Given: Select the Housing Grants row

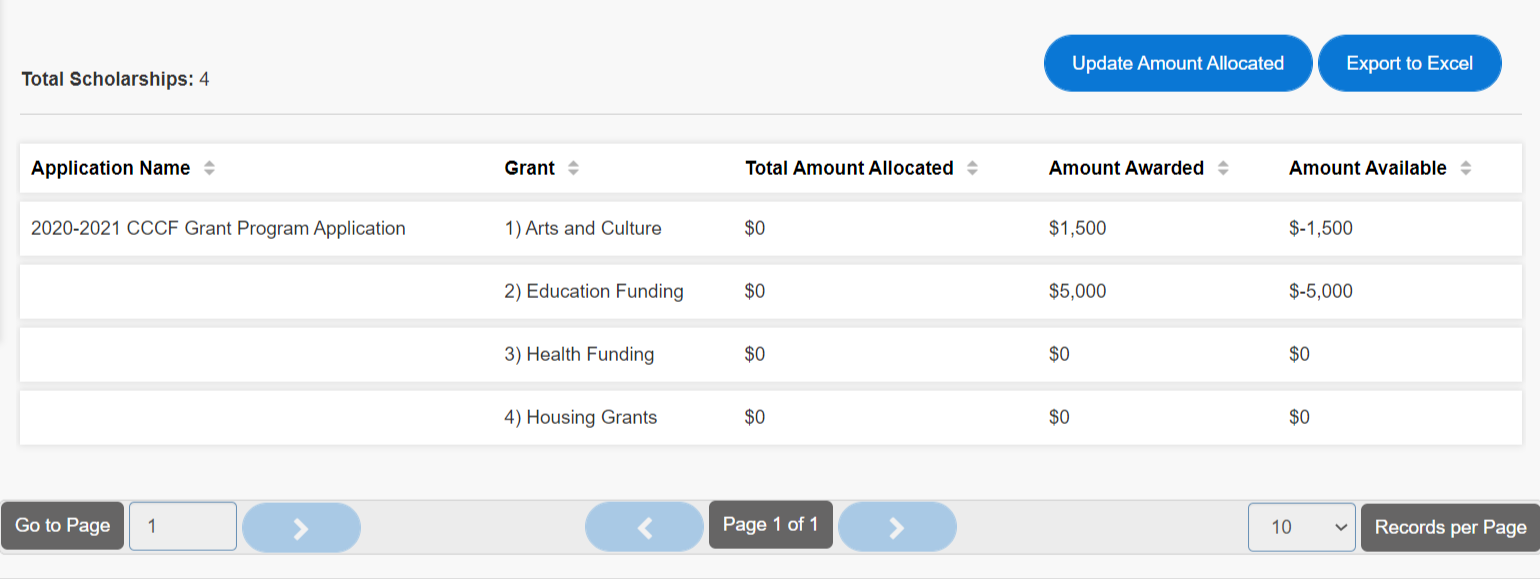Looking at the screenshot, I should (581, 417).
